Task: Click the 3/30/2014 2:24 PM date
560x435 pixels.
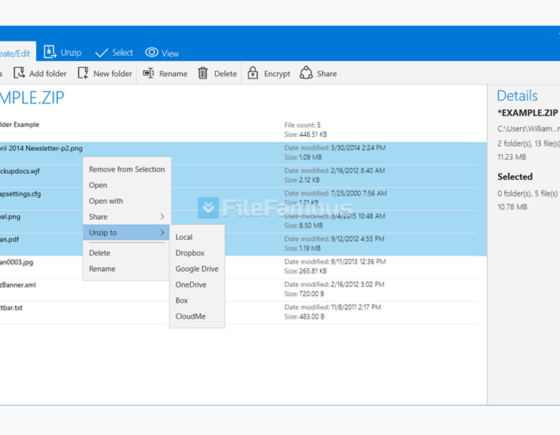Action: point(358,148)
